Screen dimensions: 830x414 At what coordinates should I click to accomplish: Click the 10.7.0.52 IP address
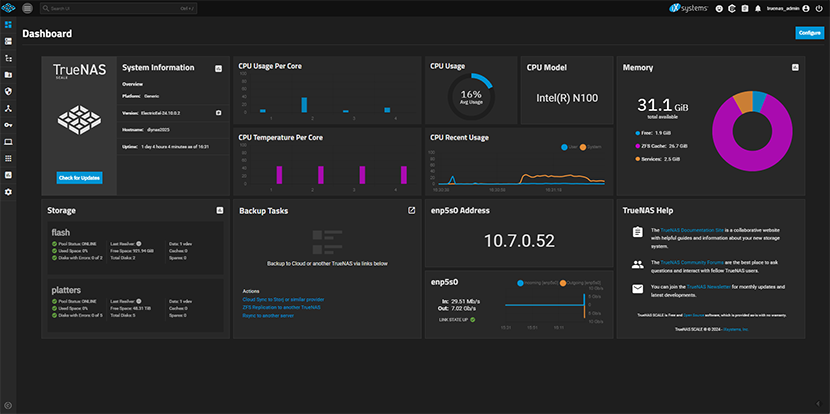tap(519, 241)
